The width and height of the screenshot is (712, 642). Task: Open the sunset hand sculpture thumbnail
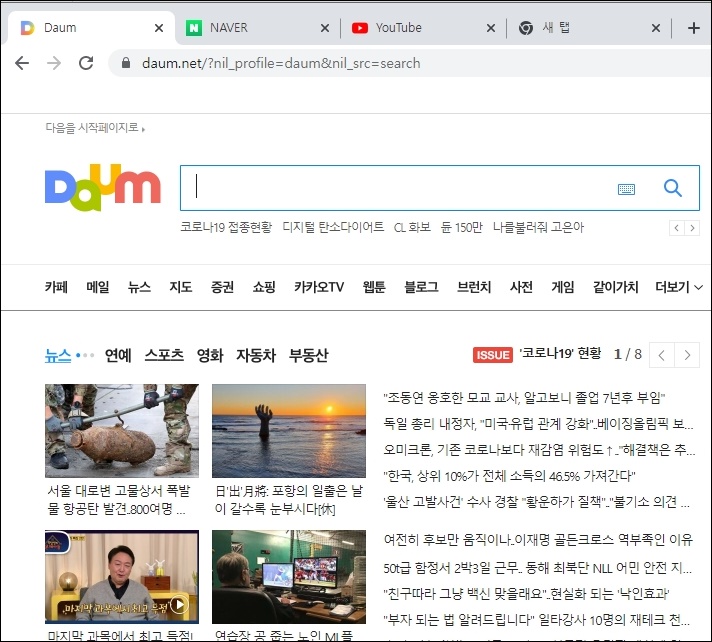point(289,431)
